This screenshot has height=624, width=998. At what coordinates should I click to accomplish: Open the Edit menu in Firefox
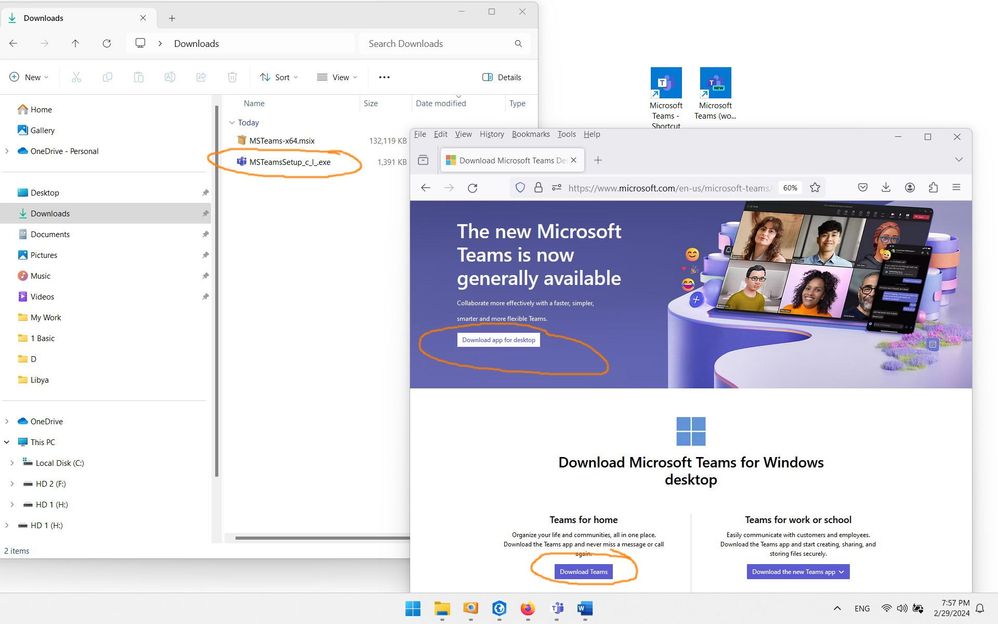(440, 134)
